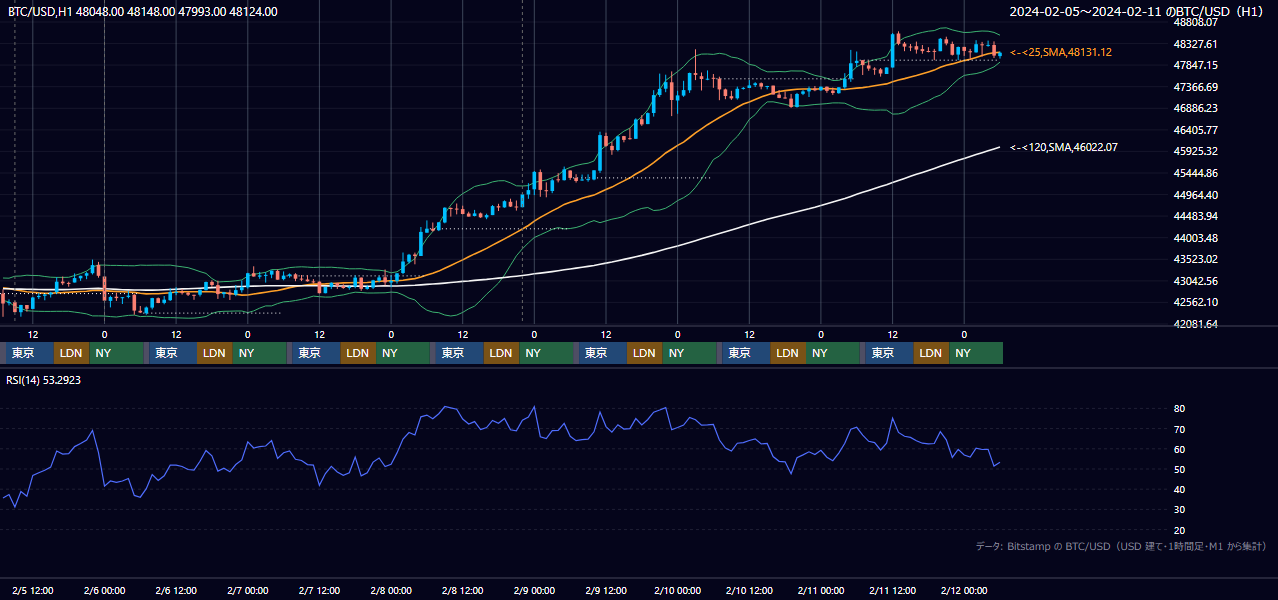The height and width of the screenshot is (600, 1278).
Task: Click price axis value 42081.64
Action: coord(1195,324)
